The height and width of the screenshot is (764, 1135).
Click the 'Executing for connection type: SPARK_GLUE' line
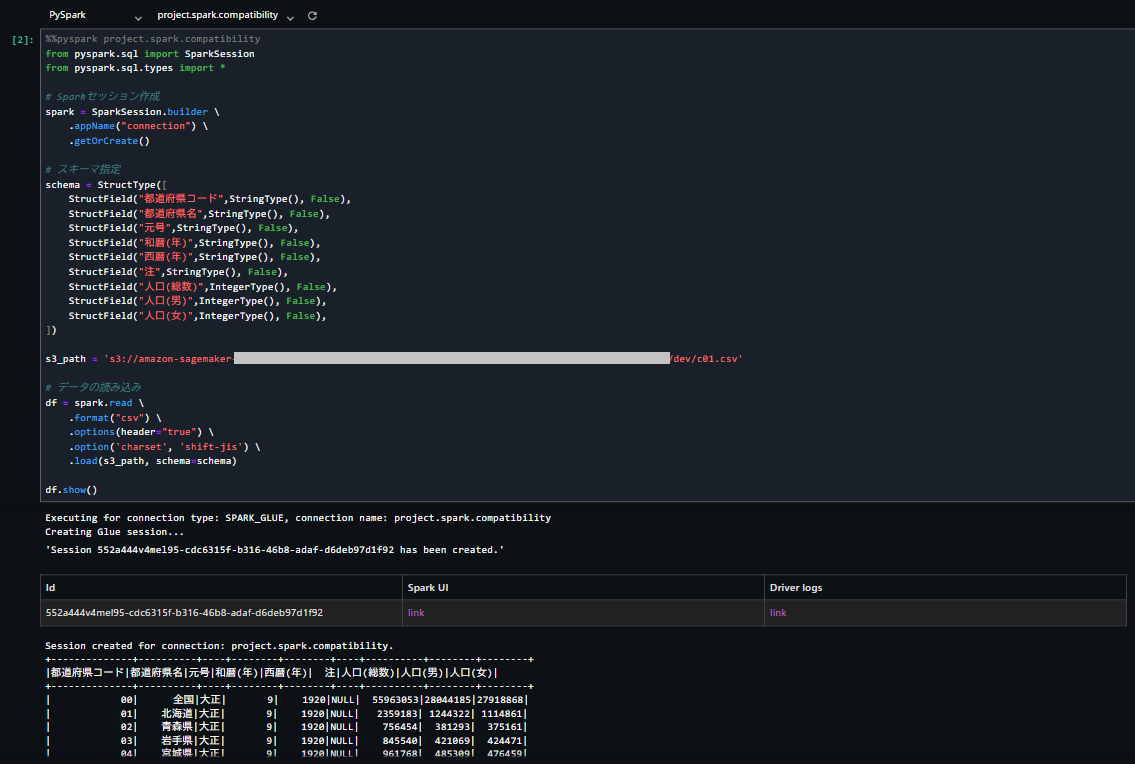coord(298,518)
